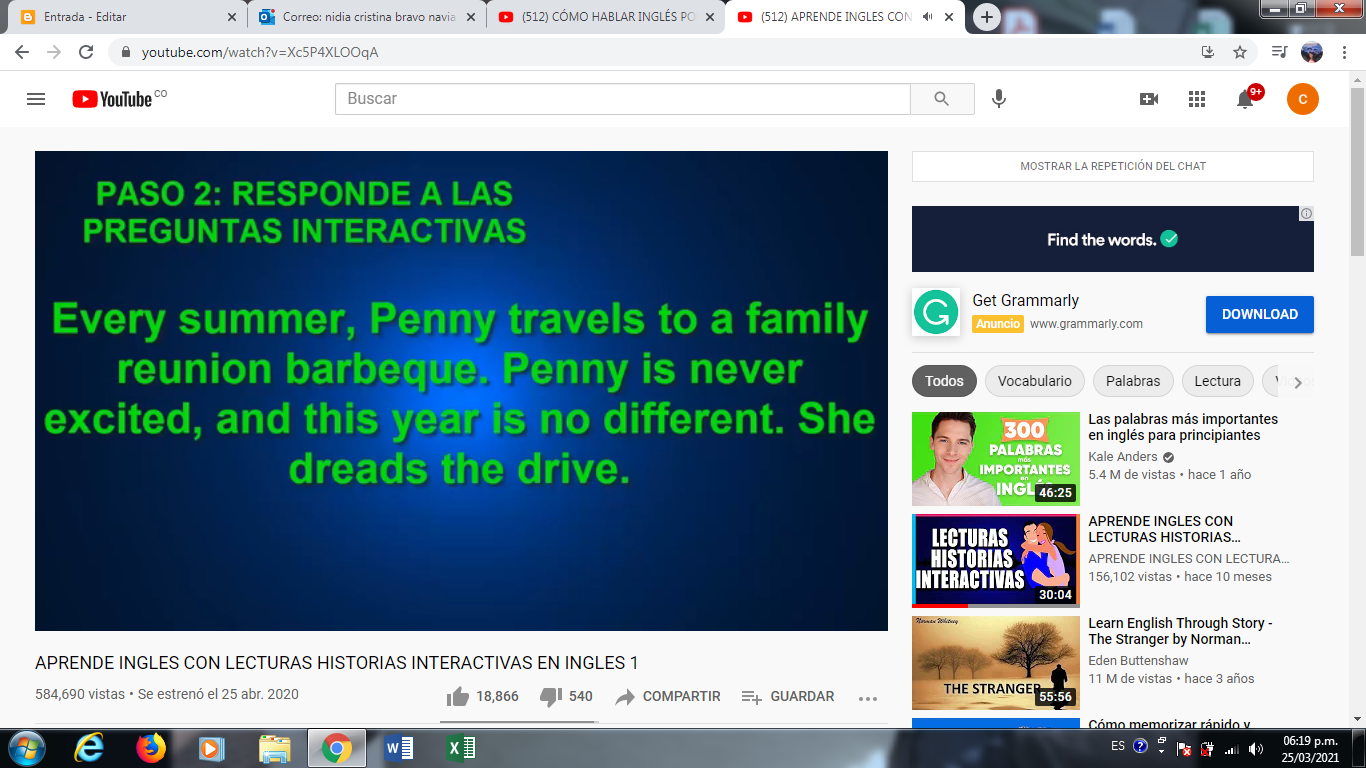Screen dimensions: 1366x768
Task: Show more filter chips with the right chevron
Action: (x=1298, y=382)
